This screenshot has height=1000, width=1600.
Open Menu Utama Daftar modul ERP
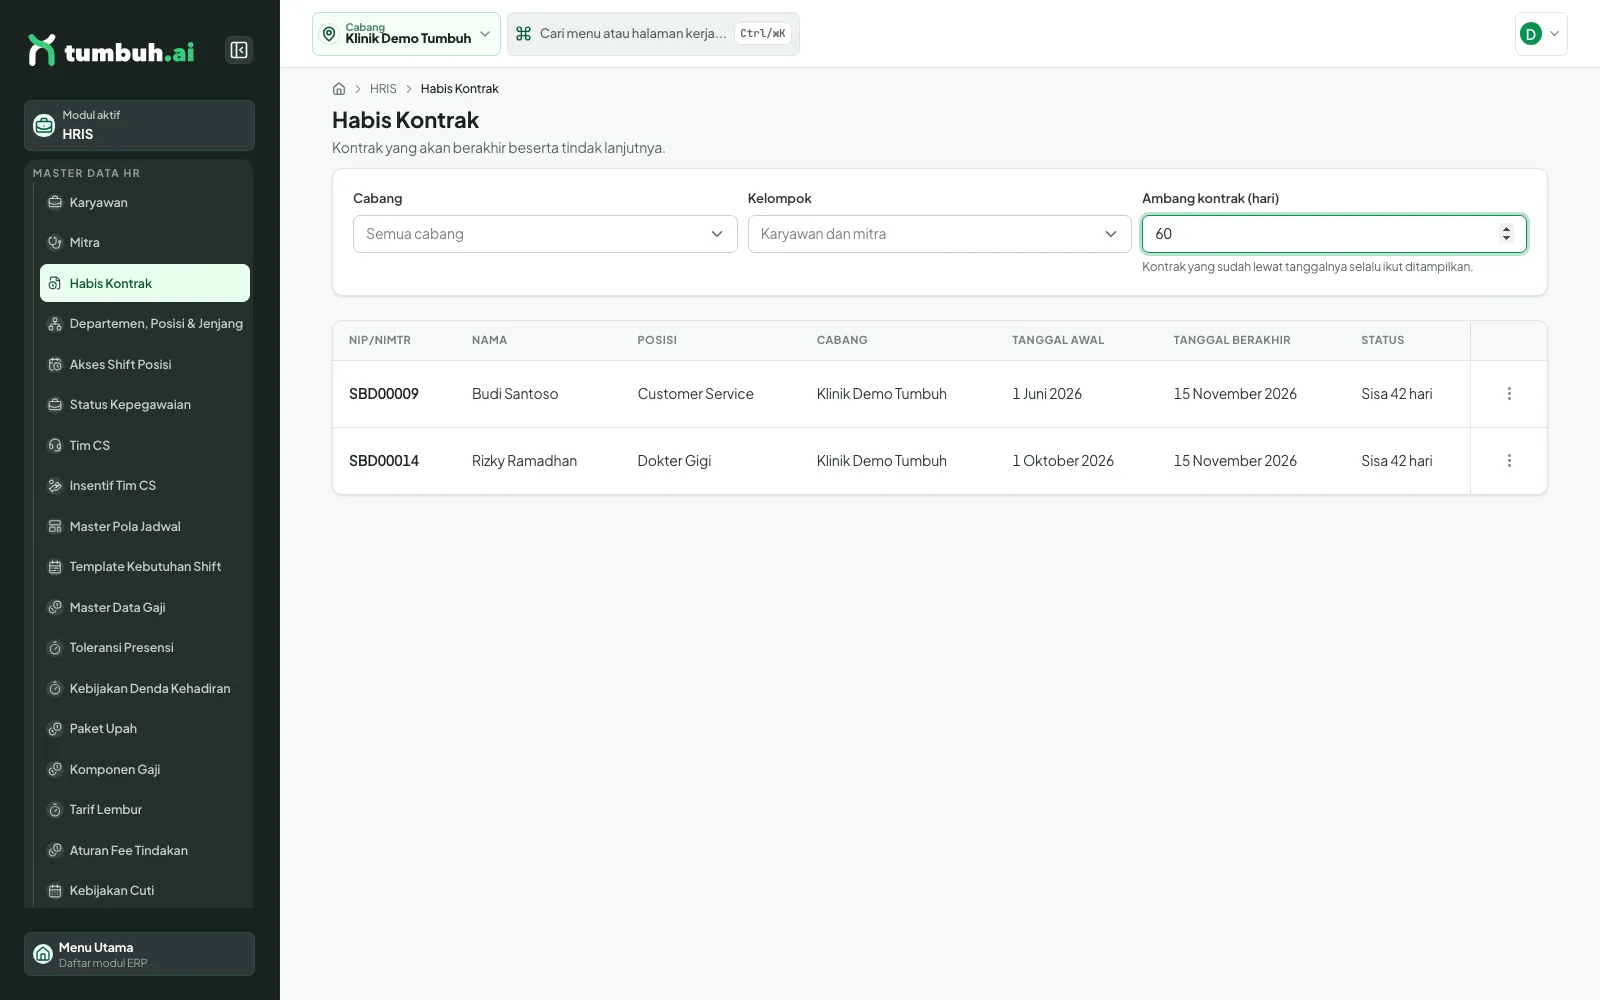pyautogui.click(x=139, y=954)
